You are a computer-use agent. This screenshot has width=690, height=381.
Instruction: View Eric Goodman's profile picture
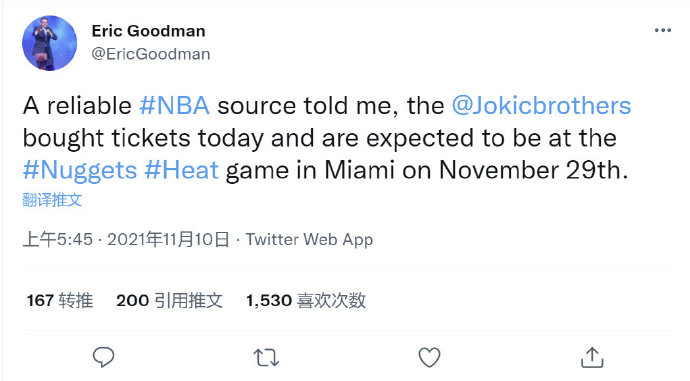[x=50, y=43]
